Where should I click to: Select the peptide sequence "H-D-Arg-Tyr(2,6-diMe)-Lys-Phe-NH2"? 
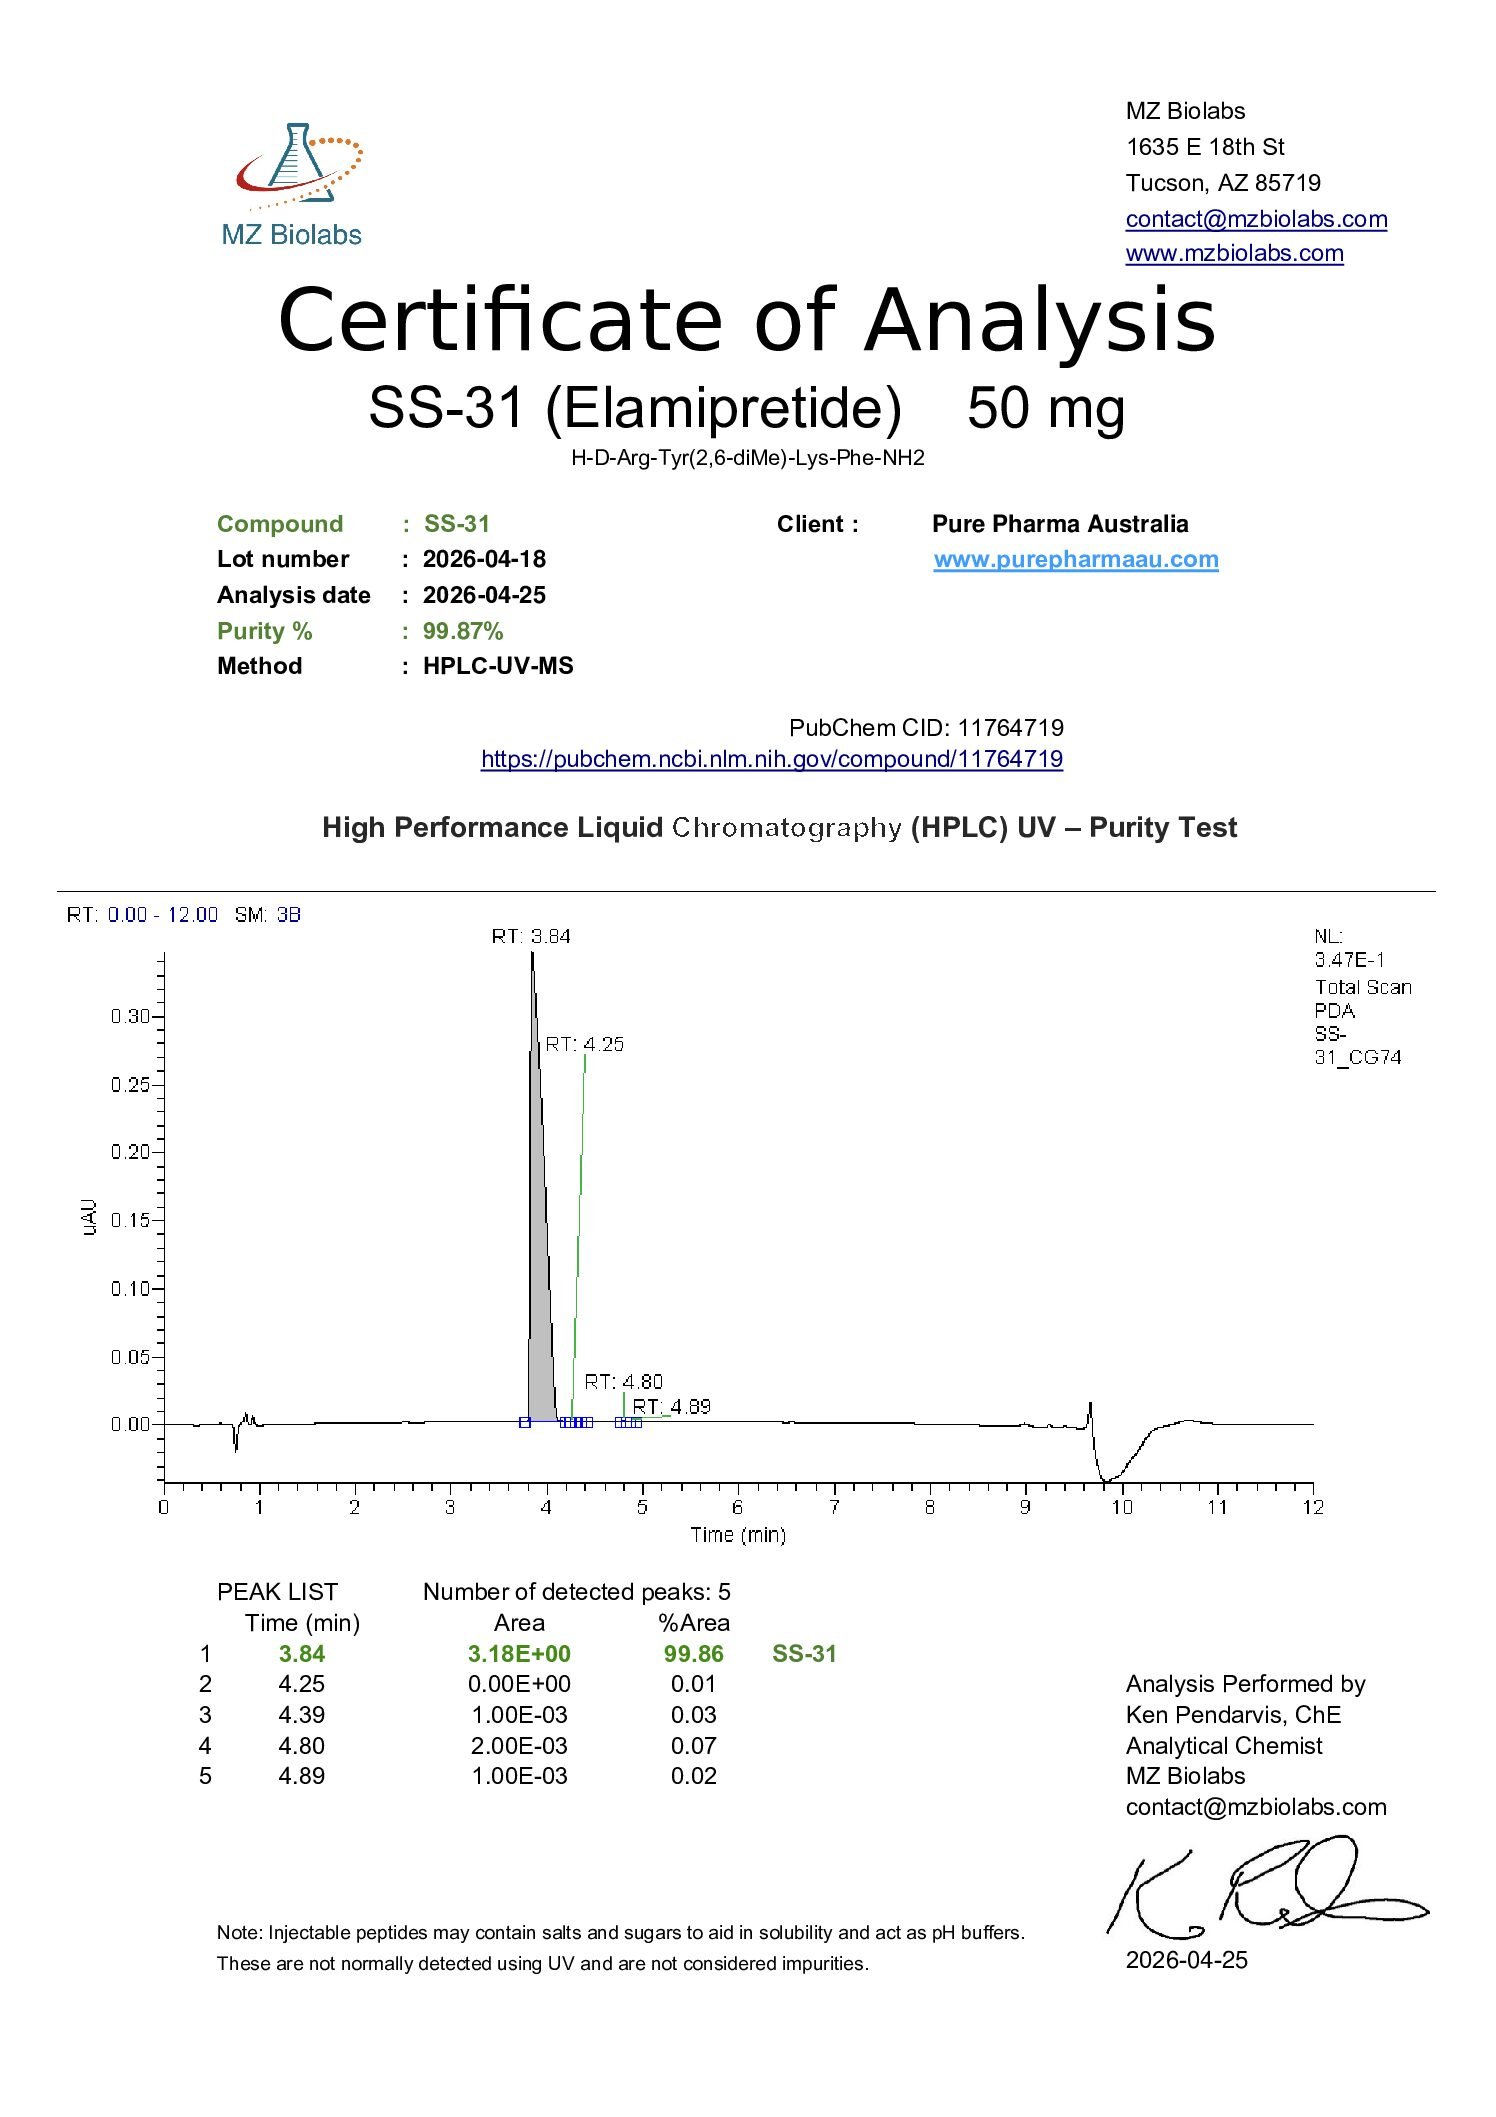tap(748, 458)
